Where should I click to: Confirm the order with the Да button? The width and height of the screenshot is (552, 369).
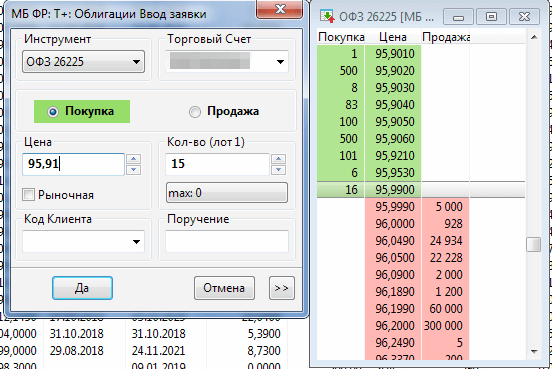82,288
